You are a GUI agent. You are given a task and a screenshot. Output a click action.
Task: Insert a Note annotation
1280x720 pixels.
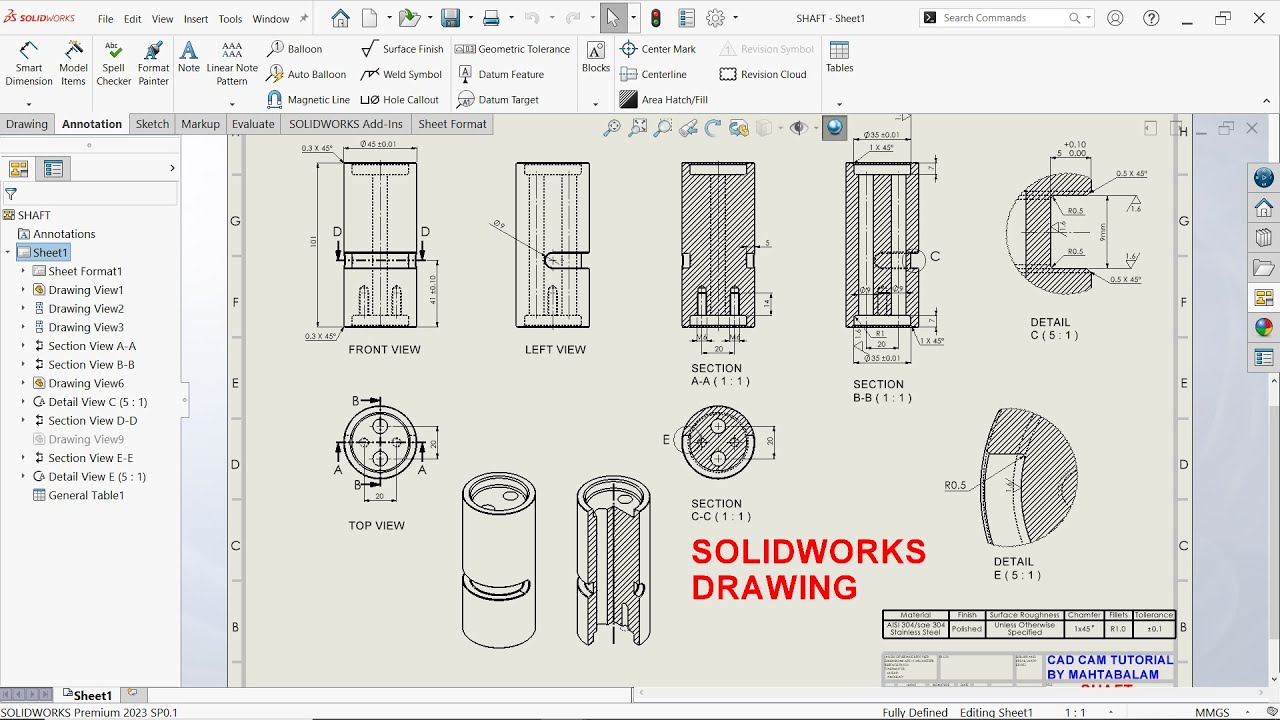[189, 58]
